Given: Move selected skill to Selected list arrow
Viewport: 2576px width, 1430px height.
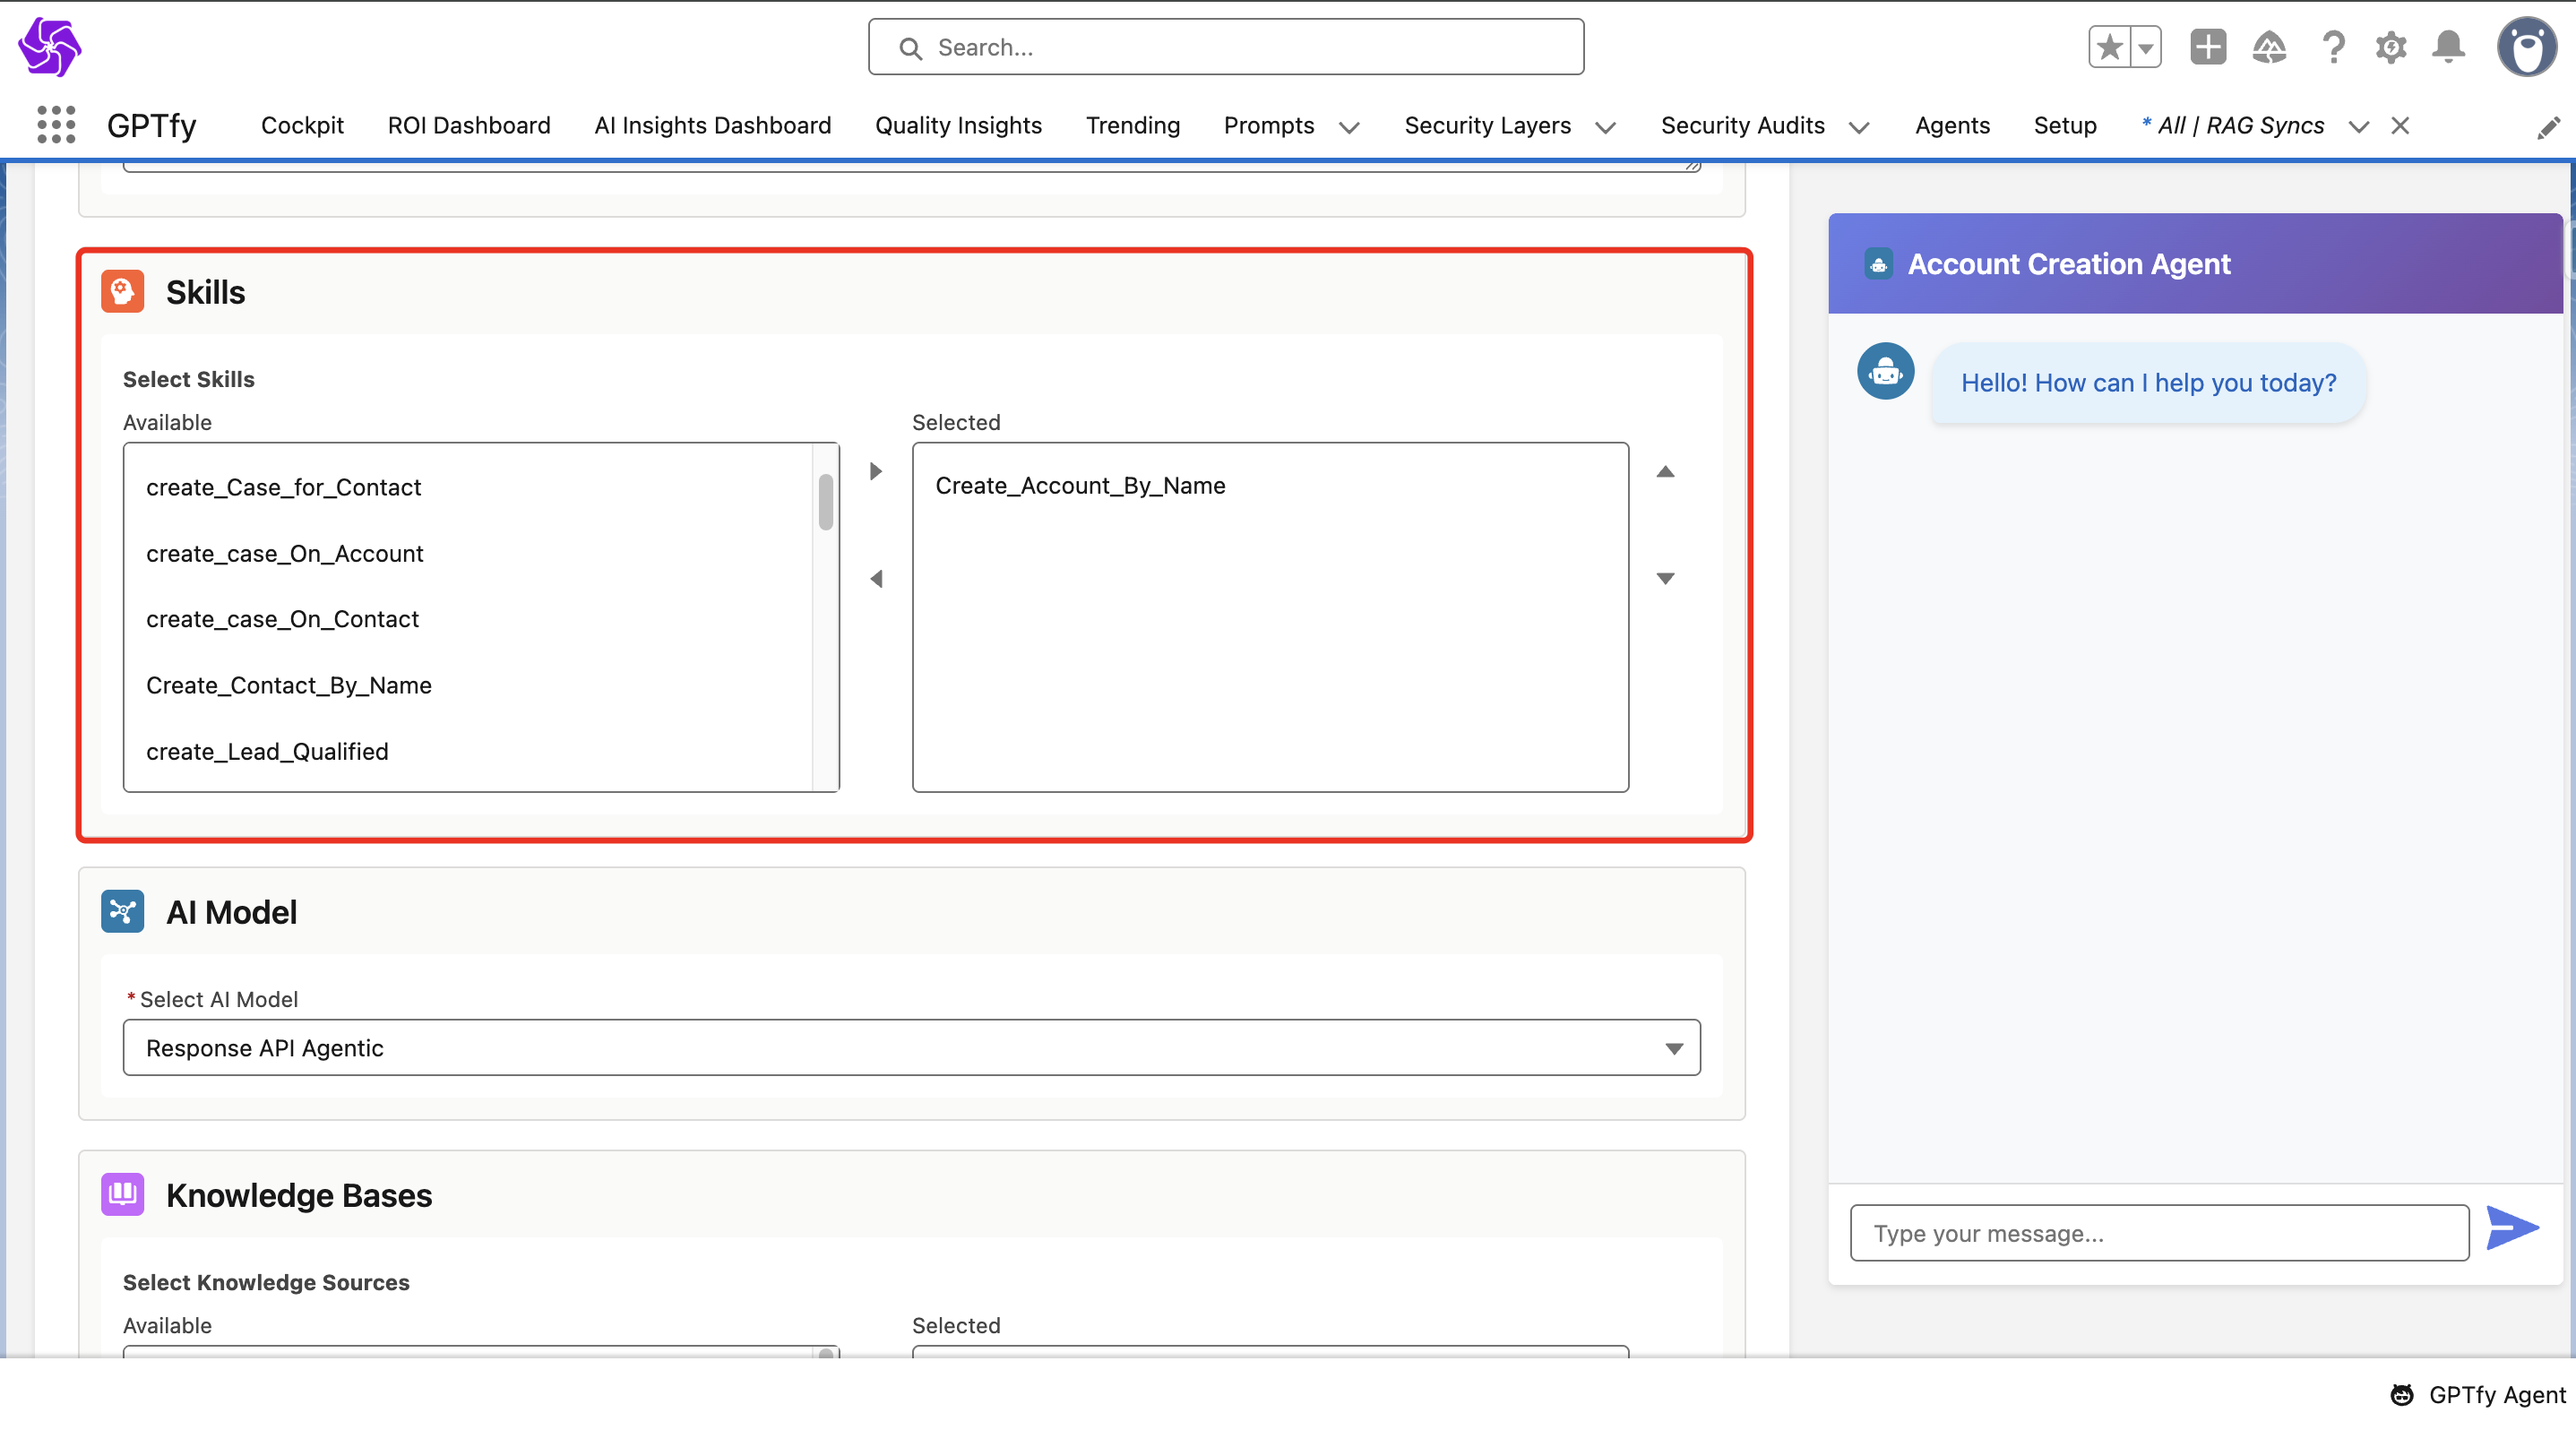Looking at the screenshot, I should 876,471.
